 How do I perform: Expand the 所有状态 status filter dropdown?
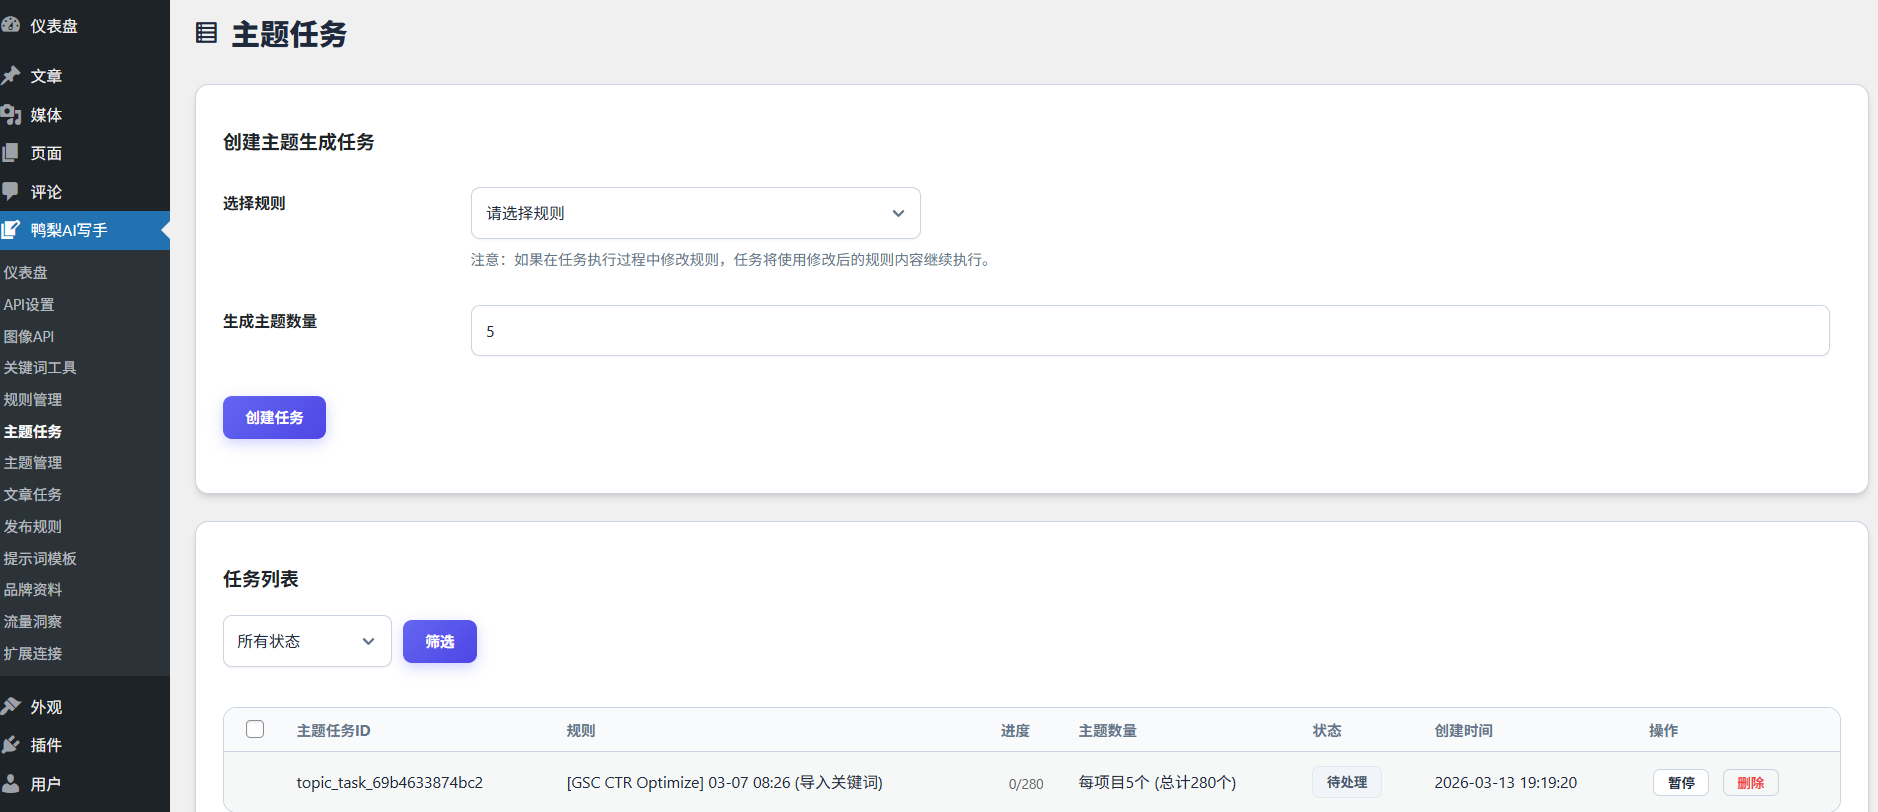306,641
